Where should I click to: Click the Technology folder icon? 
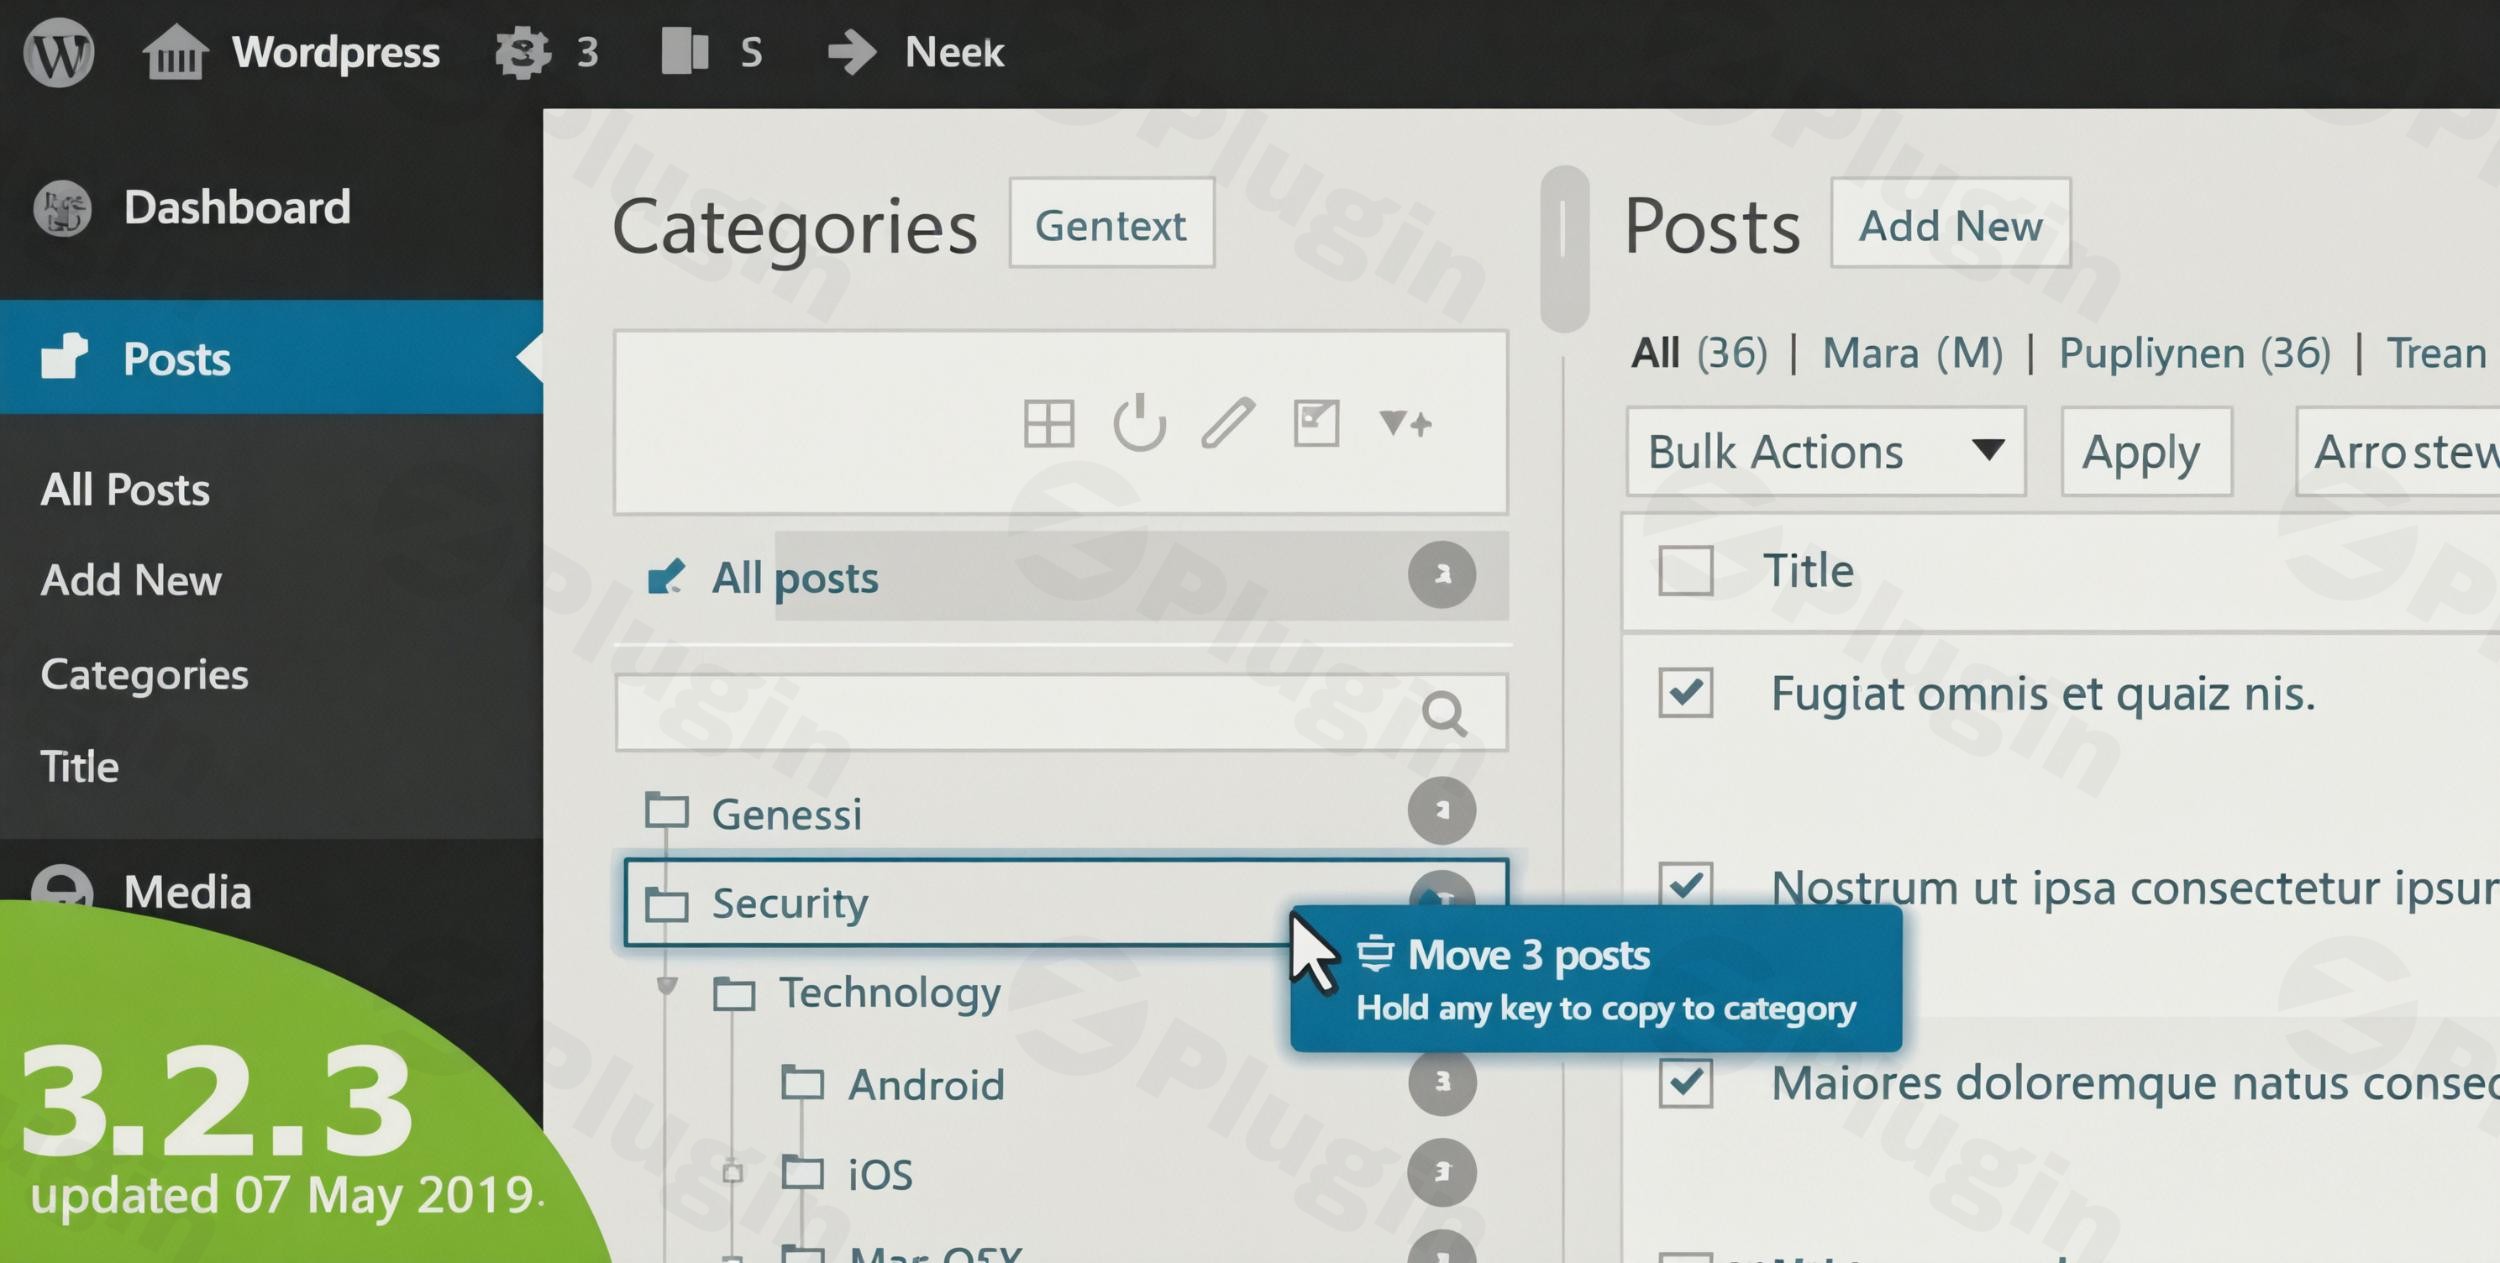pyautogui.click(x=734, y=993)
